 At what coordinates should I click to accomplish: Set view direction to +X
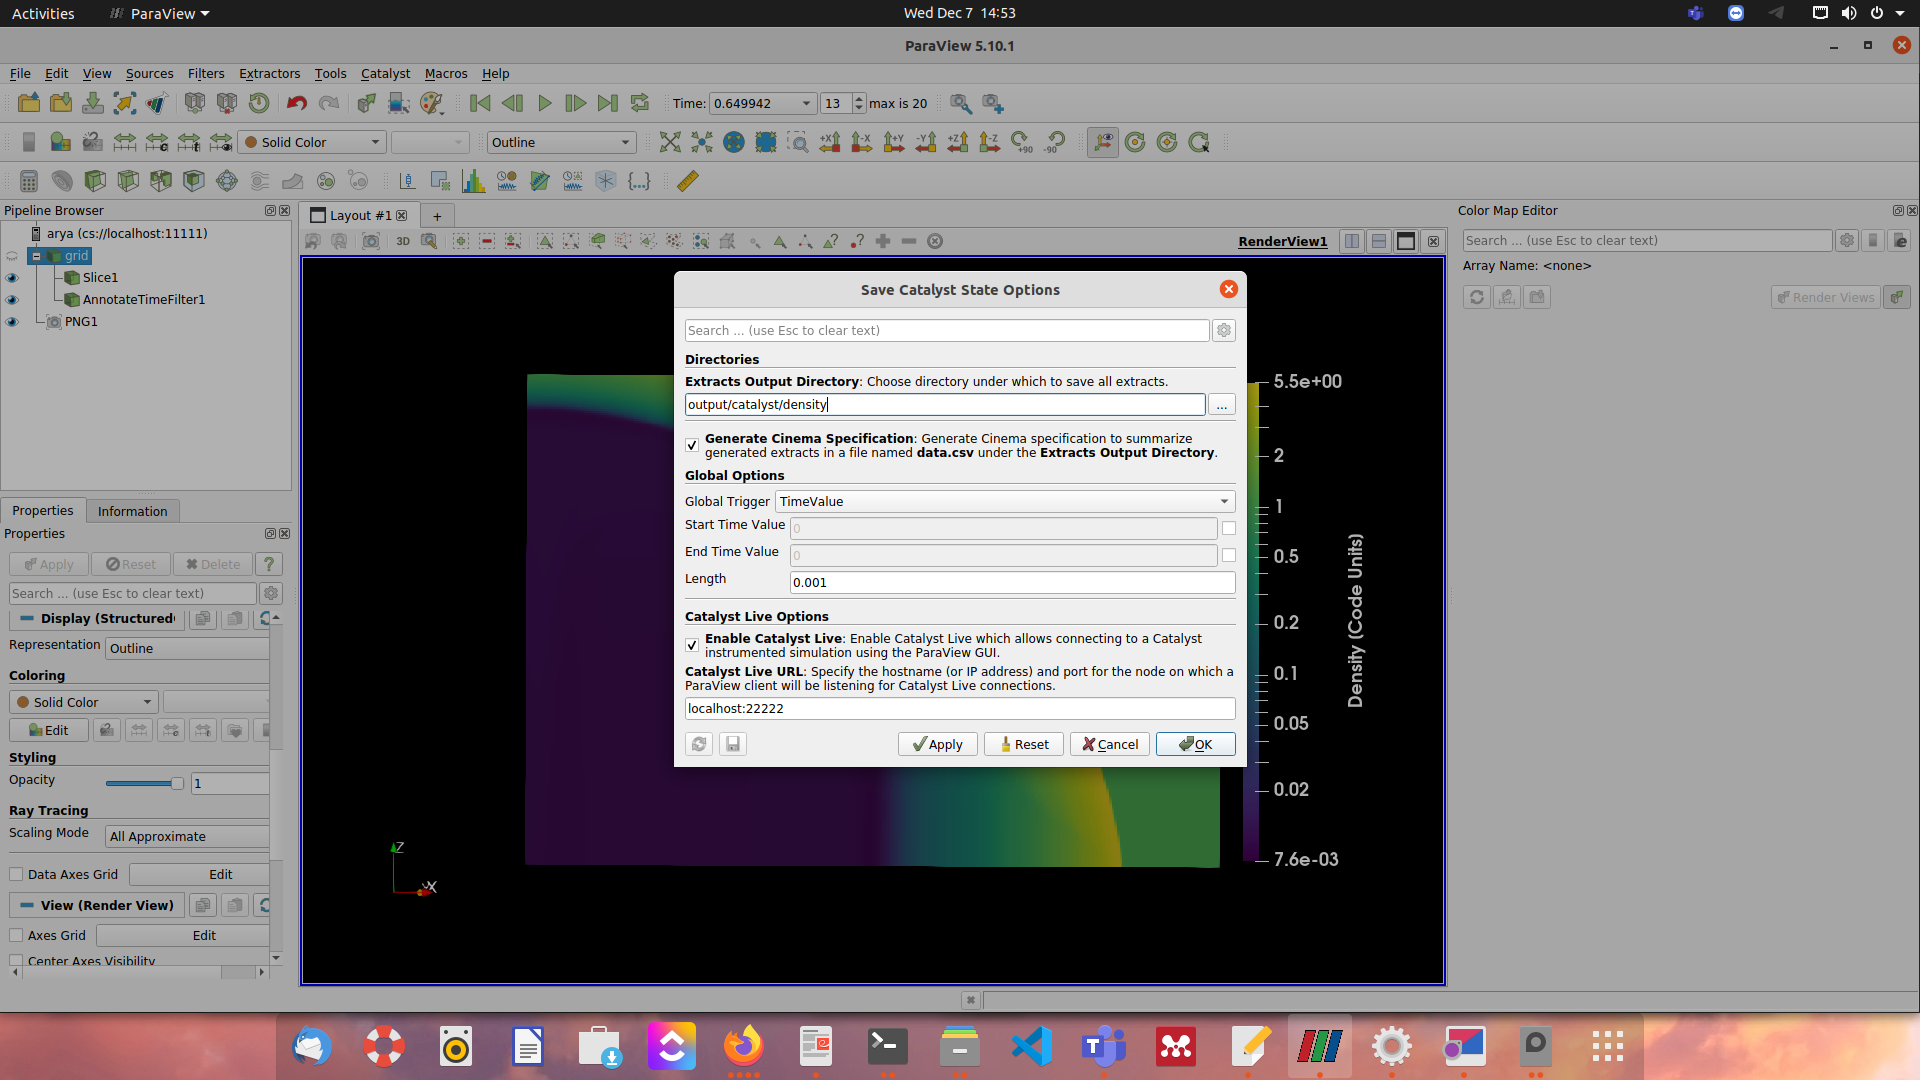click(830, 142)
